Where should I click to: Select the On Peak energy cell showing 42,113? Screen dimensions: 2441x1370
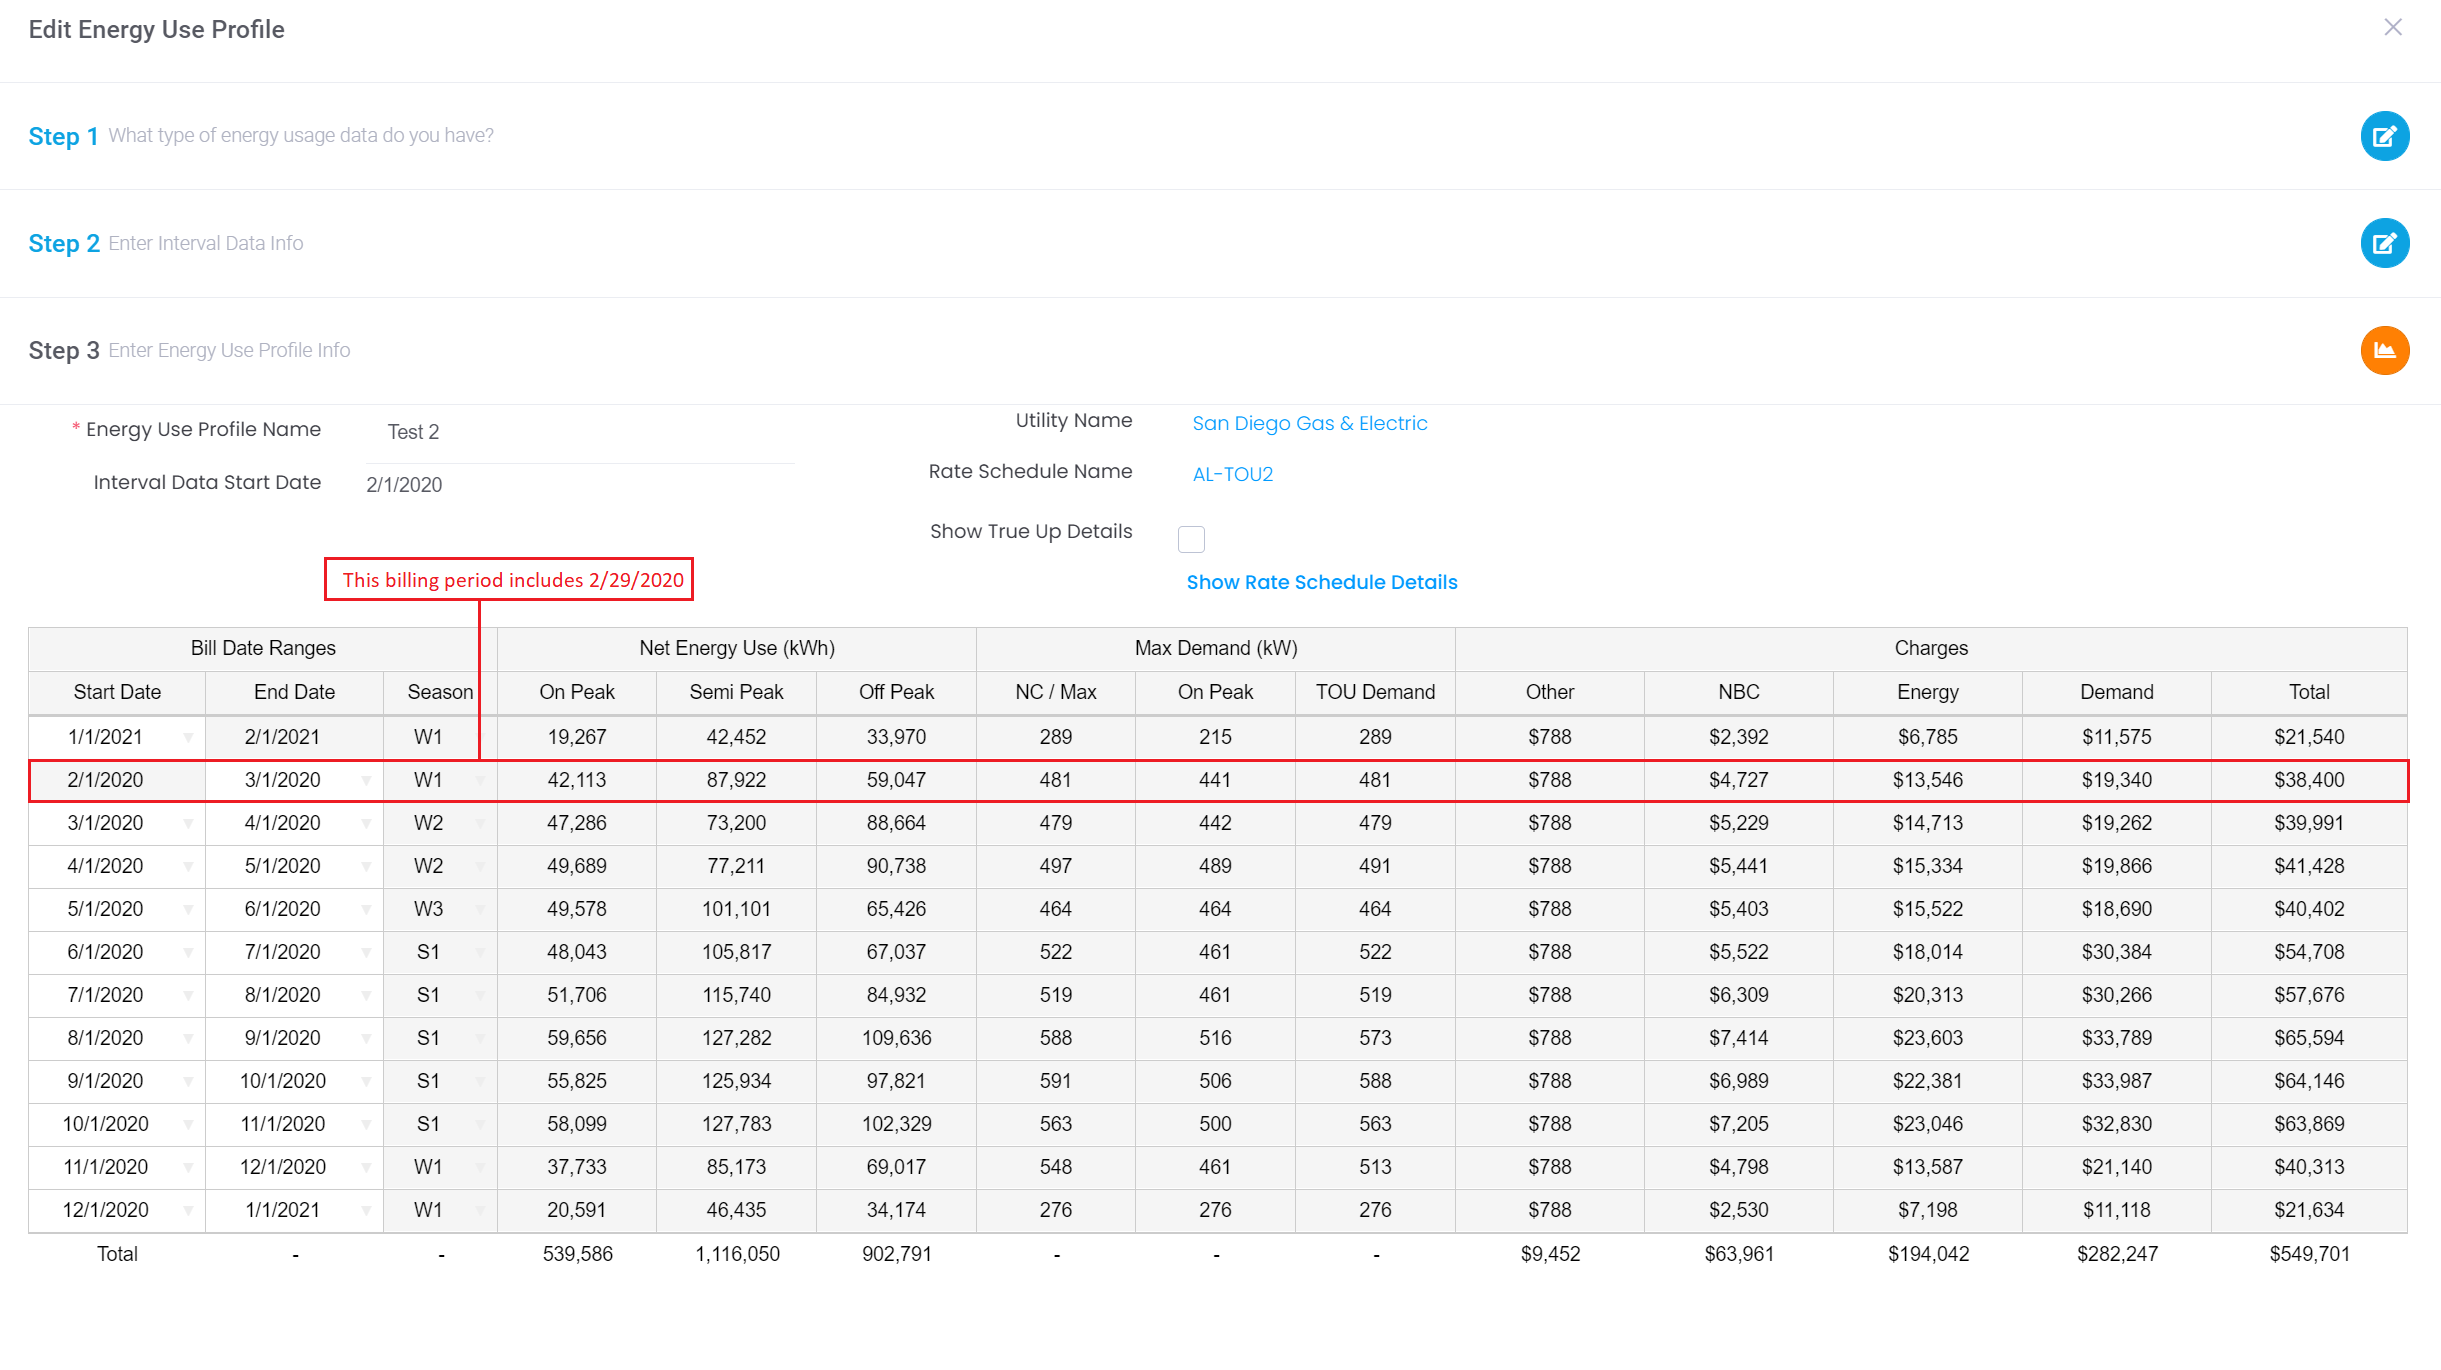[576, 780]
